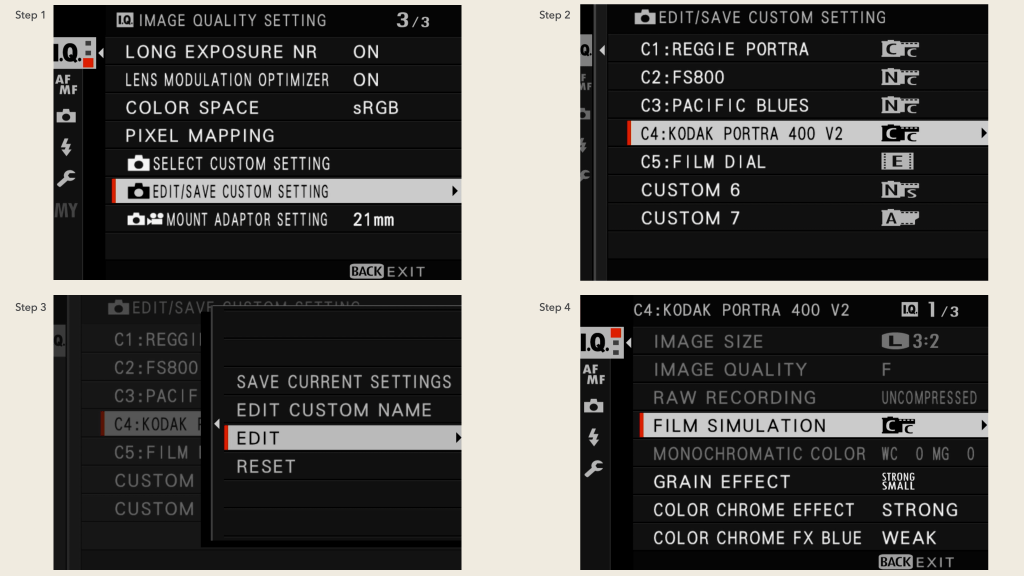Open C1:REGGIE PORTRA in Step 2 list
This screenshot has width=1024, height=576.
tap(724, 49)
